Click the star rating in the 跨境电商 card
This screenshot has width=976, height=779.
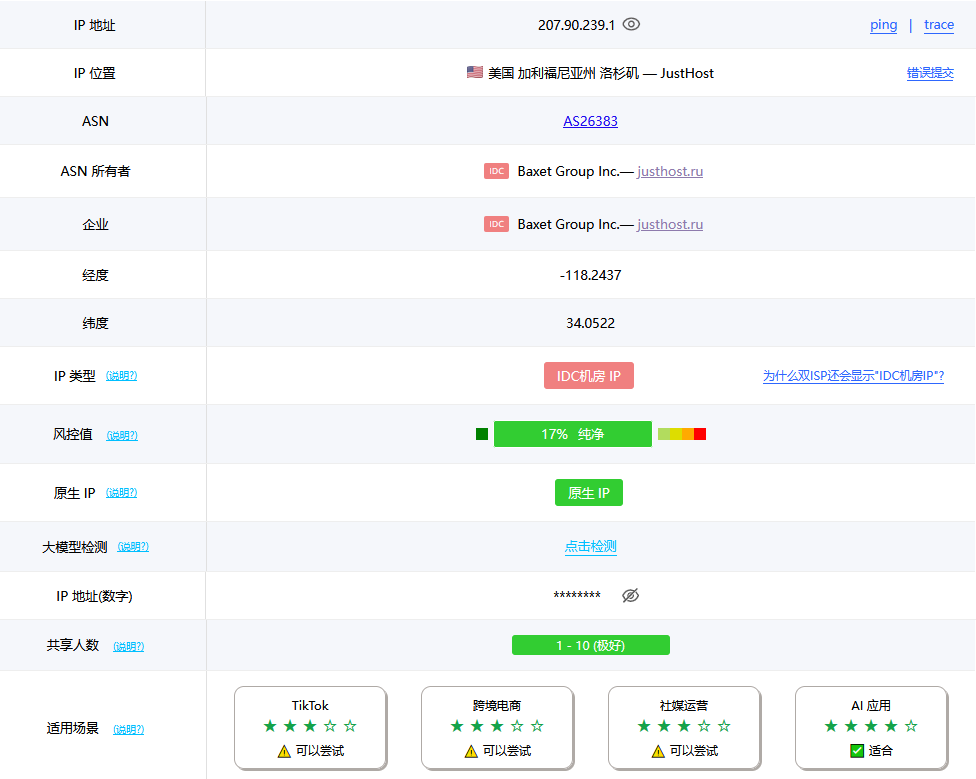497,726
